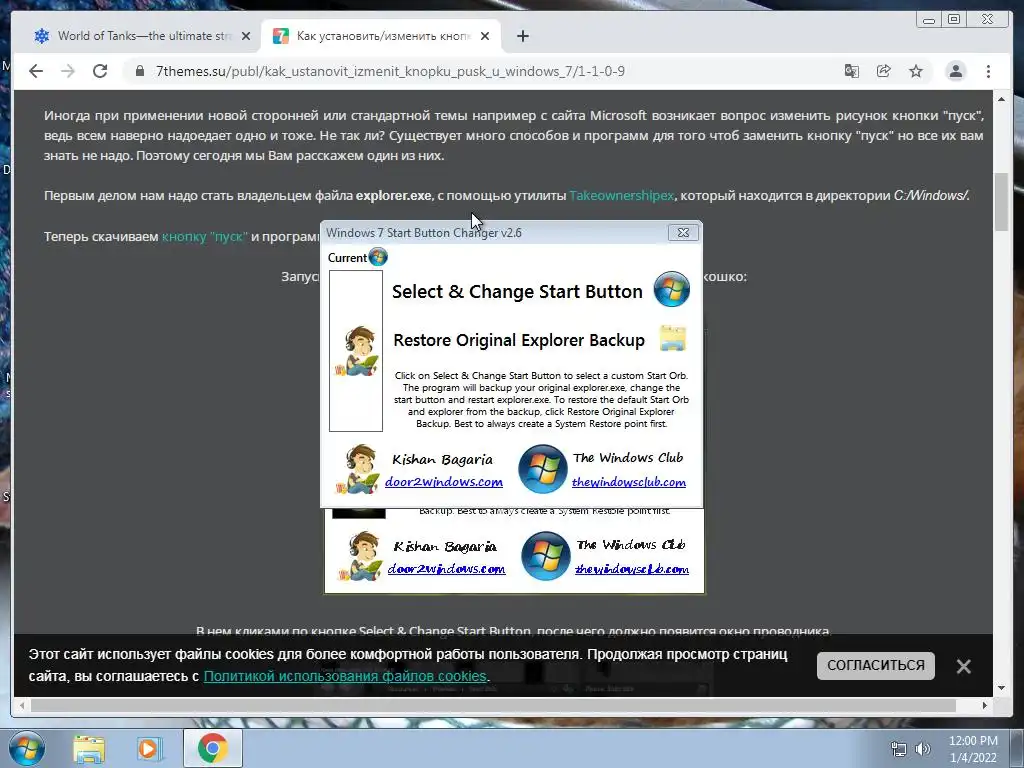Viewport: 1024px width, 768px height.
Task: Open the translate page icon in address bar
Action: (852, 71)
